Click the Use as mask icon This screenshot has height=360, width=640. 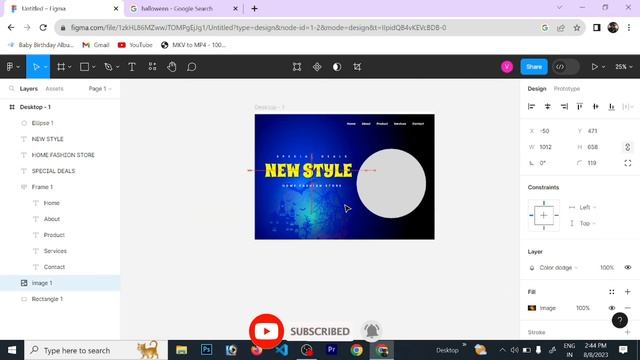tap(337, 67)
